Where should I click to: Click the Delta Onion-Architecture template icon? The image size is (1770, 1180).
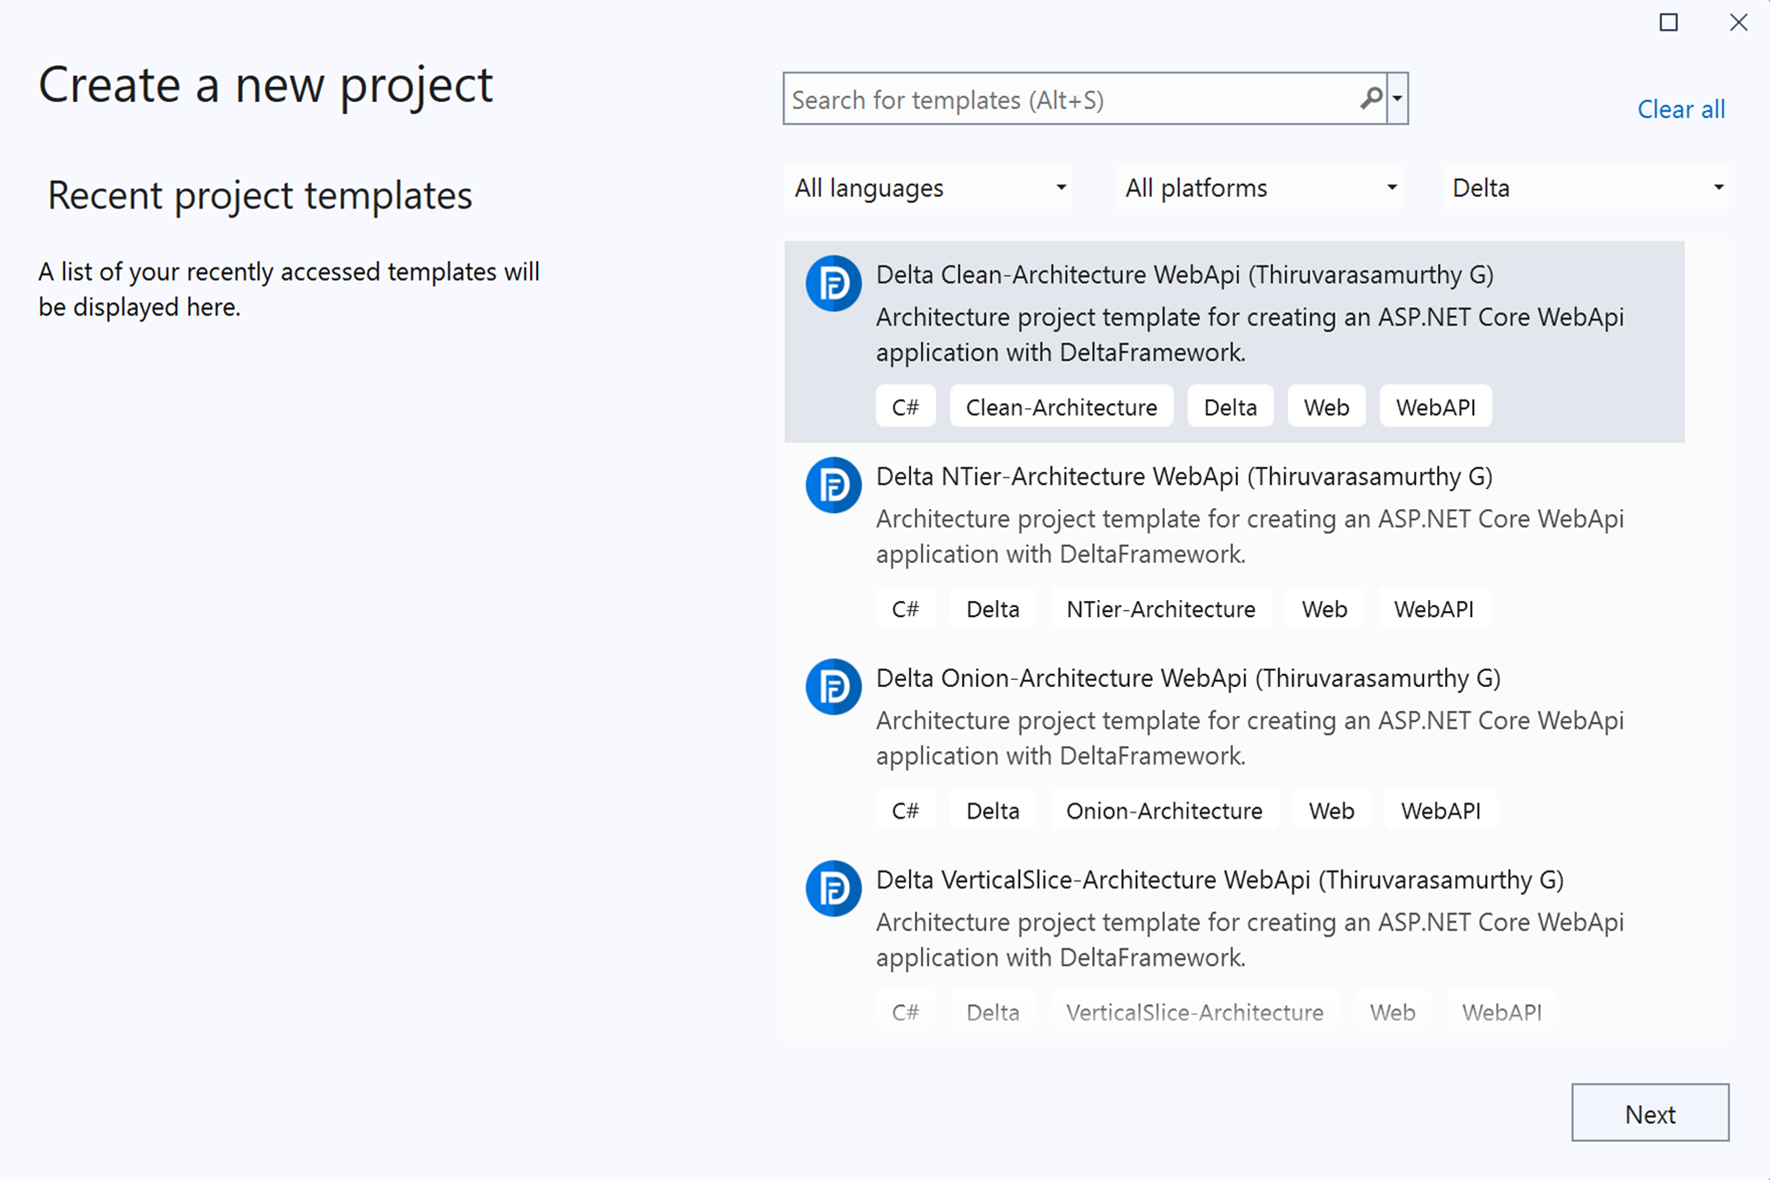[x=833, y=687]
